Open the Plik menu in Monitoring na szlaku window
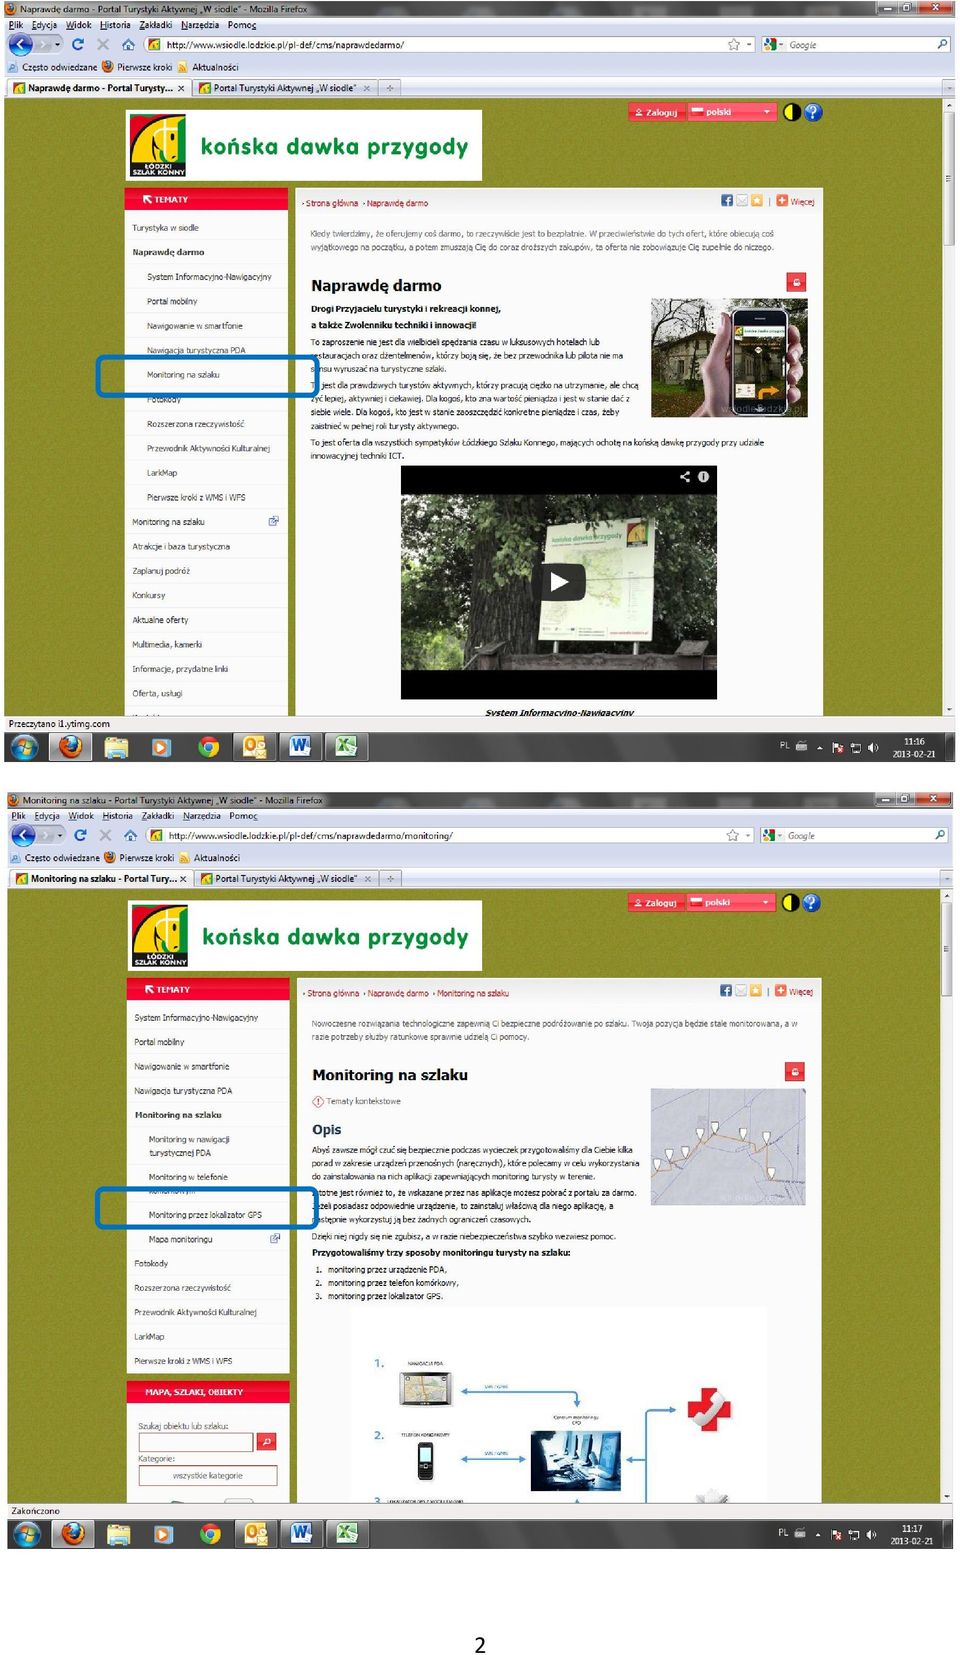This screenshot has height=1655, width=960. (18, 816)
